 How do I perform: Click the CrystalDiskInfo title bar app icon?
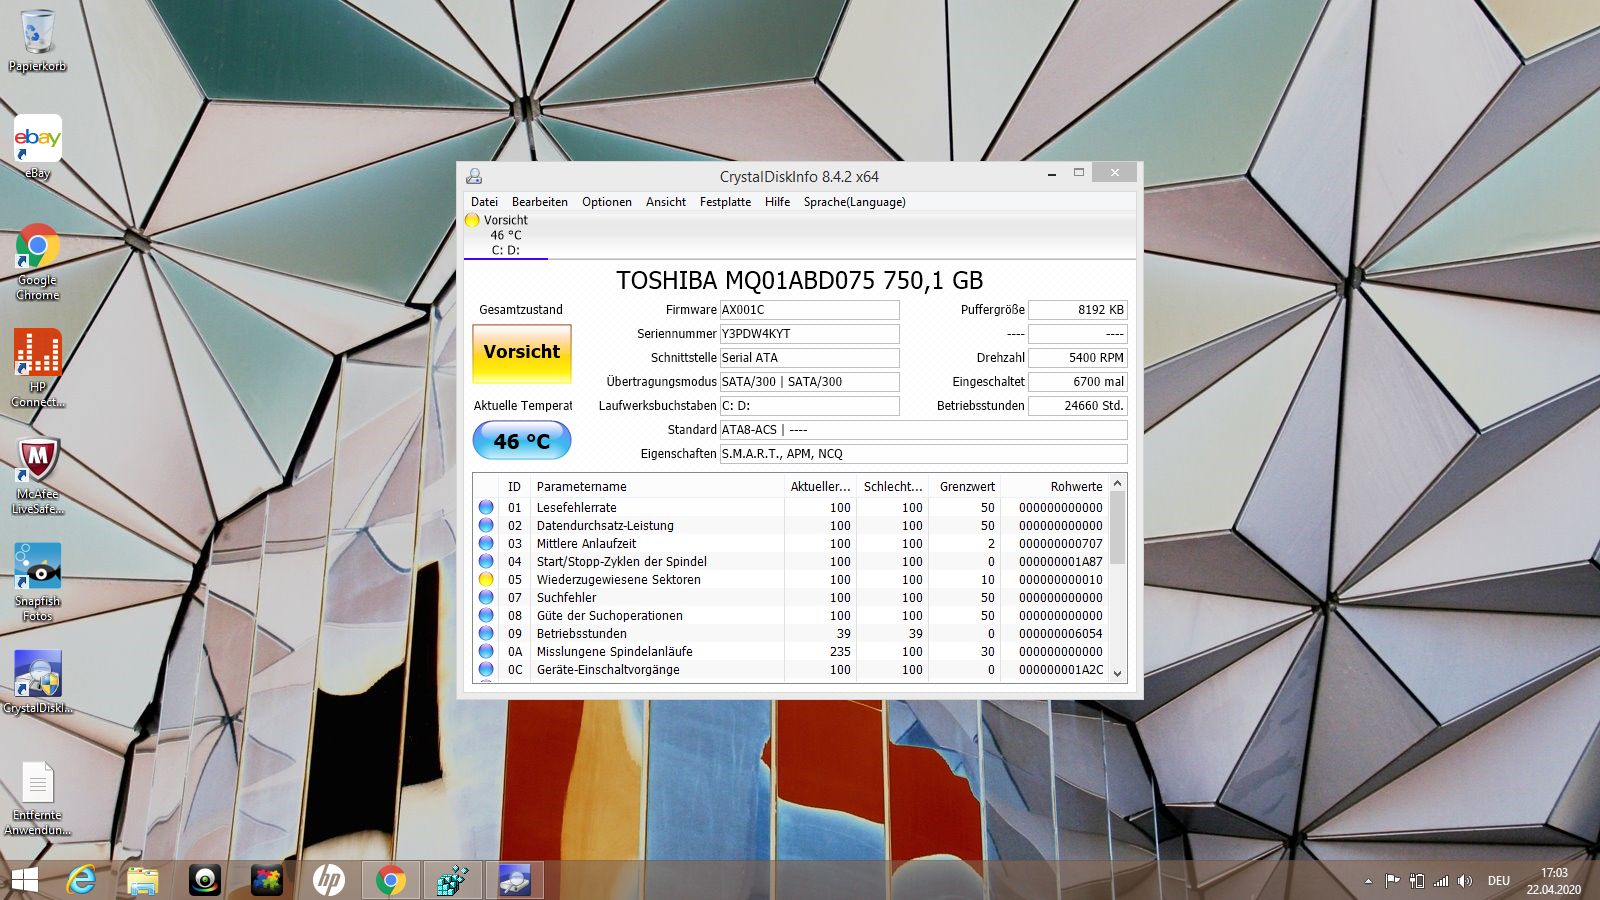[x=474, y=176]
